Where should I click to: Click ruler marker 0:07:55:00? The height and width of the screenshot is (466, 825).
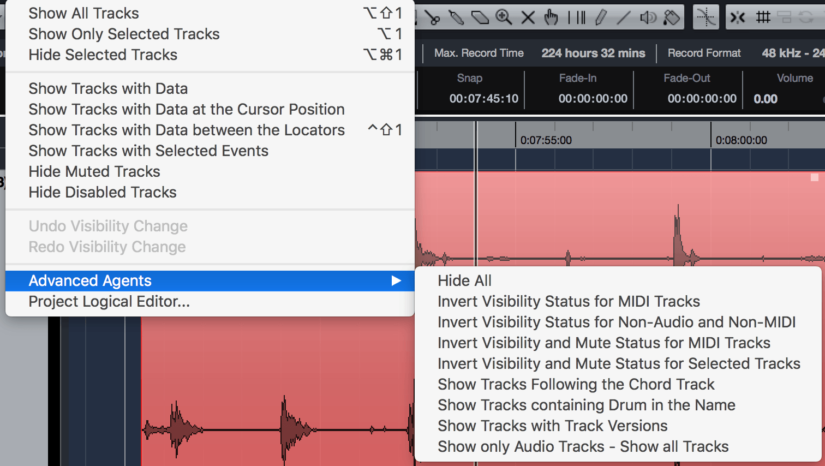pos(546,140)
